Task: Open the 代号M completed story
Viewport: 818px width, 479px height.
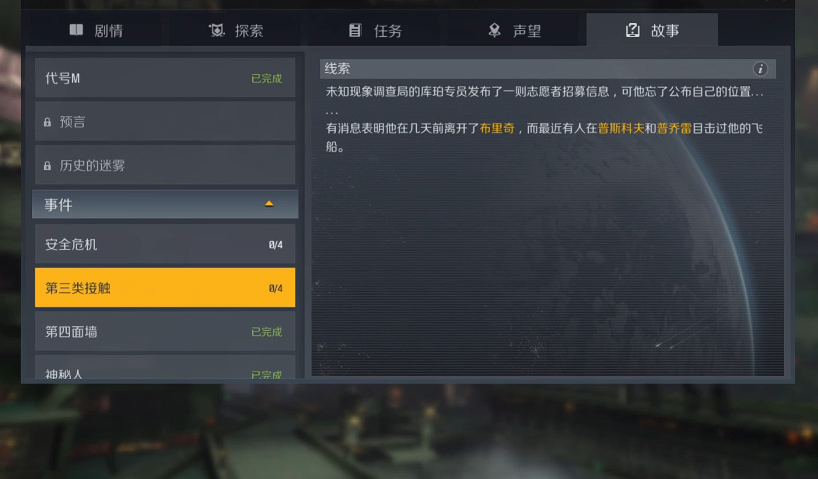Action: pos(165,78)
